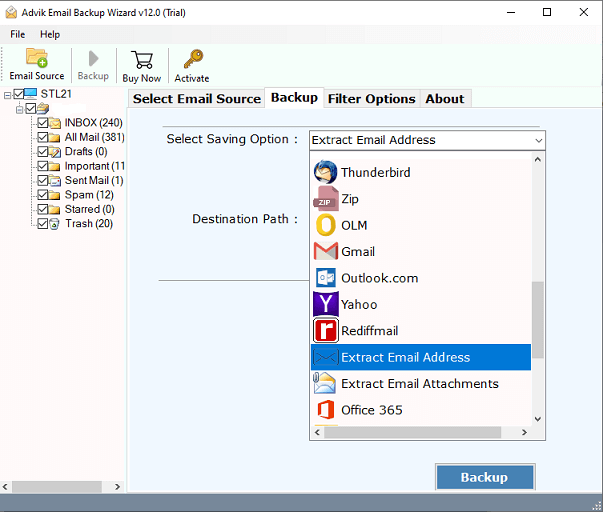The height and width of the screenshot is (512, 603).
Task: Click the OLM icon in list
Action: coord(325,225)
